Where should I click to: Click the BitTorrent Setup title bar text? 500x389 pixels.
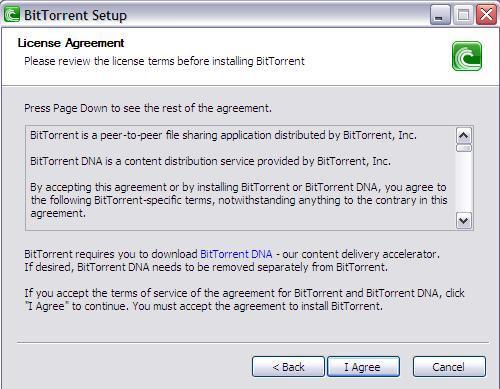[75, 15]
